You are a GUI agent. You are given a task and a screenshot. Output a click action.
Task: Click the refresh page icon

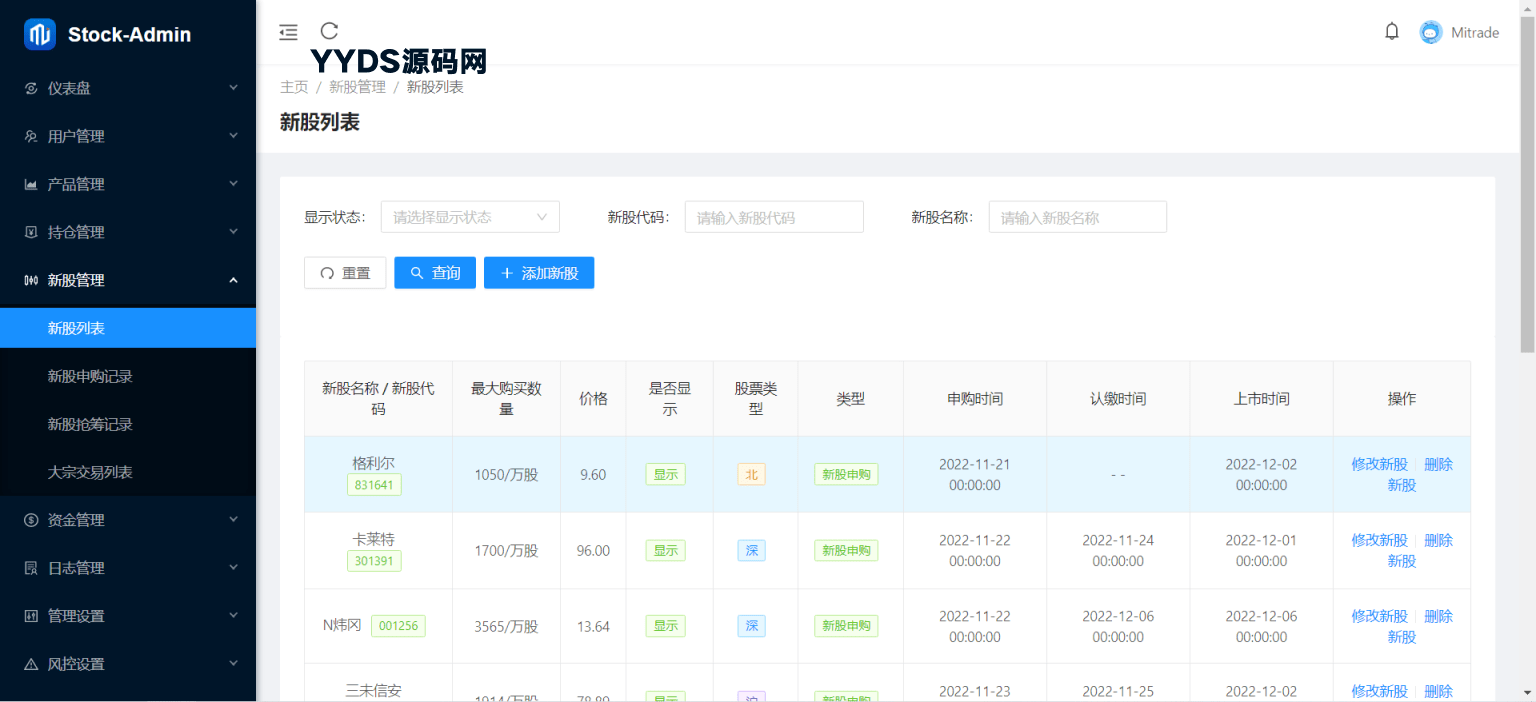(x=329, y=32)
